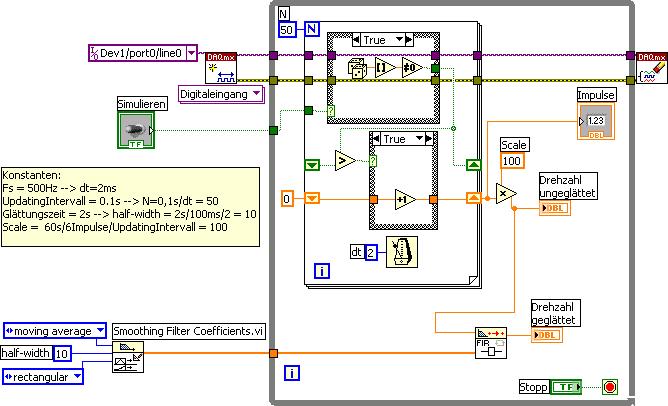668x406 pixels.
Task: Select the Multiply node
Action: [506, 194]
